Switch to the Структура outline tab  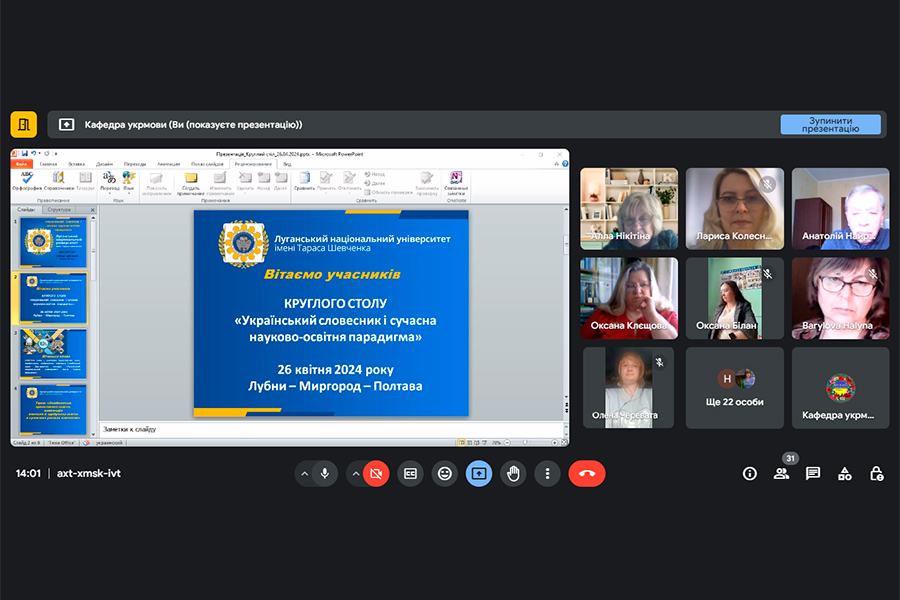click(x=59, y=210)
